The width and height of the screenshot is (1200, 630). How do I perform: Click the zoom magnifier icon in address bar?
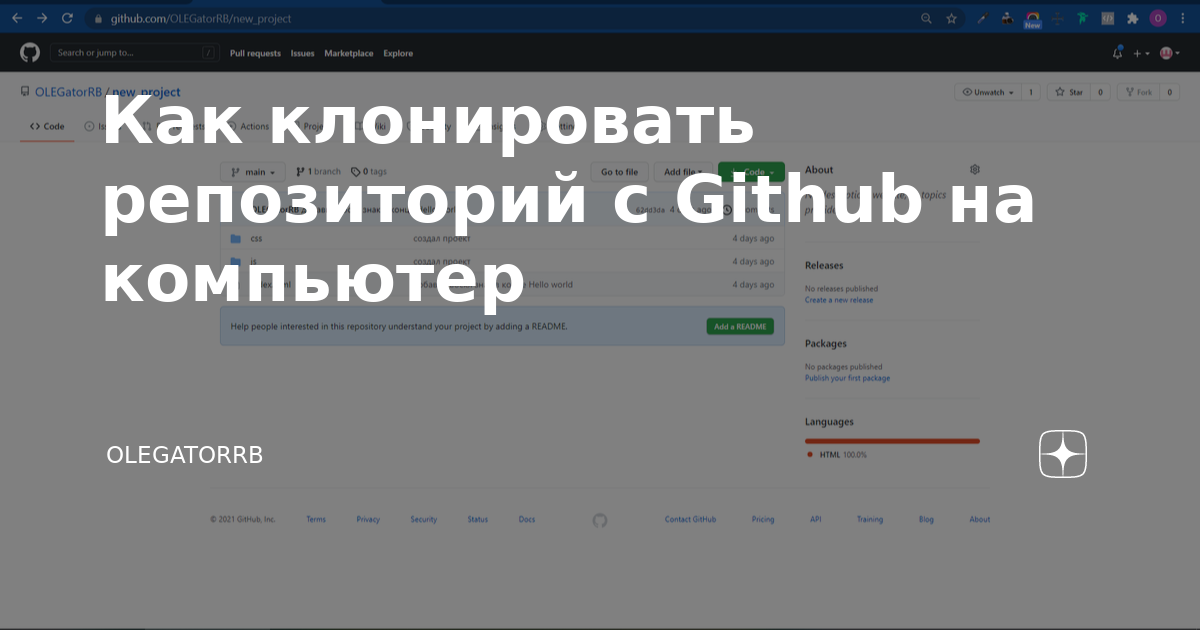pyautogui.click(x=926, y=18)
